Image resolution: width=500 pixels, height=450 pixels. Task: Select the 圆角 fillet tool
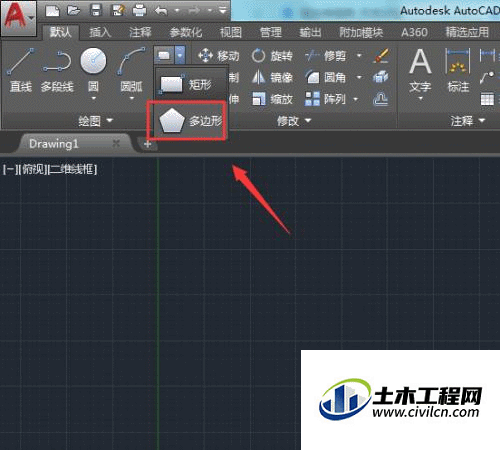(x=325, y=78)
